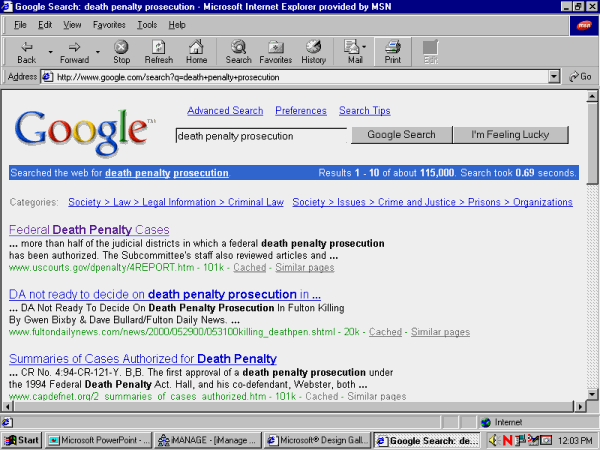Open the Federal Death Penalty Cases result
Image resolution: width=600 pixels, height=450 pixels.
point(89,230)
